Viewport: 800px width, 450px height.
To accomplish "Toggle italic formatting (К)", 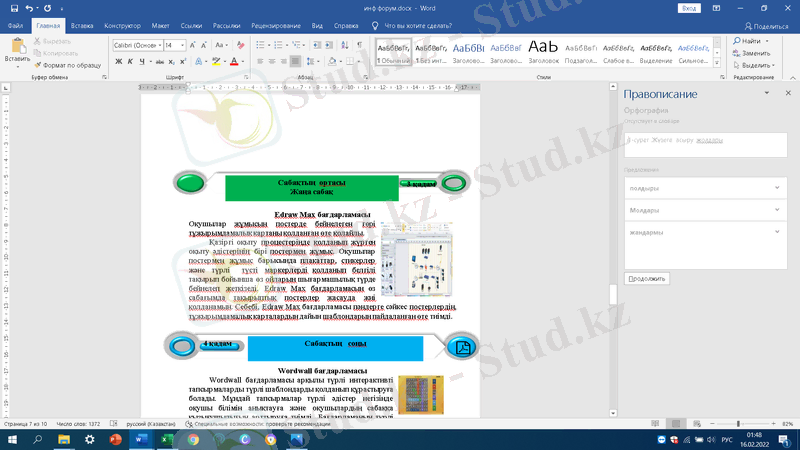I will (x=130, y=61).
